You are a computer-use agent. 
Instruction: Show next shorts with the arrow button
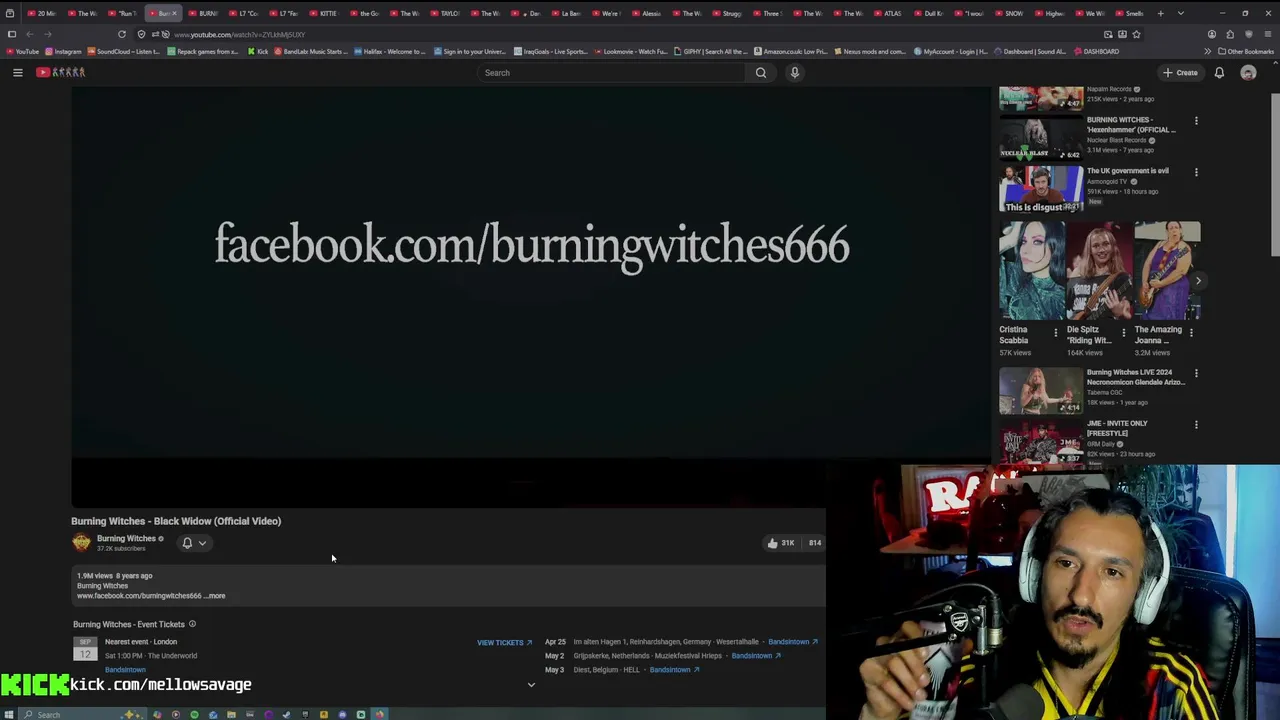[x=1198, y=281]
